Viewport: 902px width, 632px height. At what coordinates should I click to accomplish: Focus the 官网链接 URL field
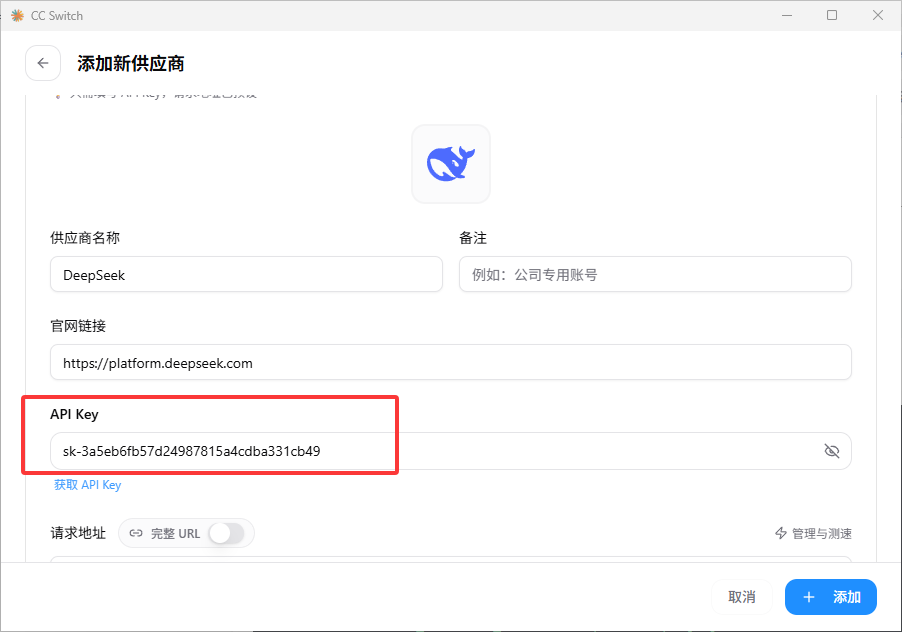tap(451, 362)
